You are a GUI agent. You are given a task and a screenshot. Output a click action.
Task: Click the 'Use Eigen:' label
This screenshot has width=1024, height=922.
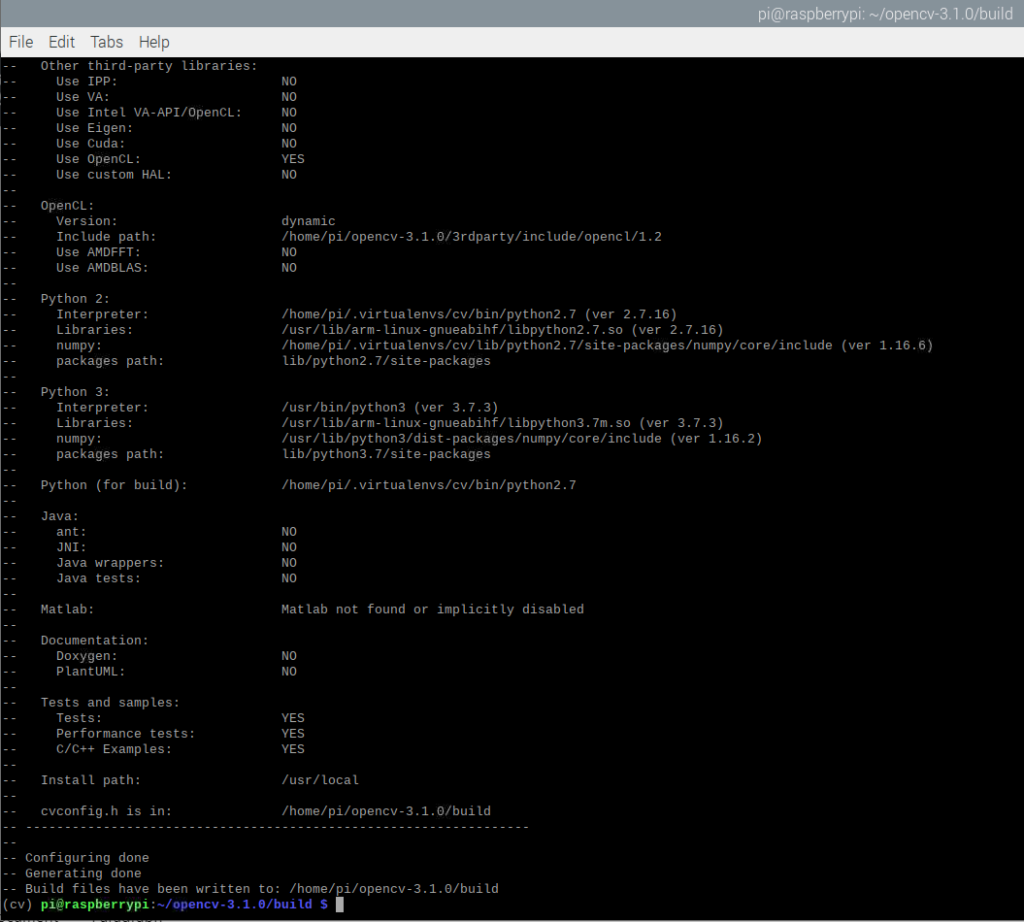pyautogui.click(x=94, y=128)
